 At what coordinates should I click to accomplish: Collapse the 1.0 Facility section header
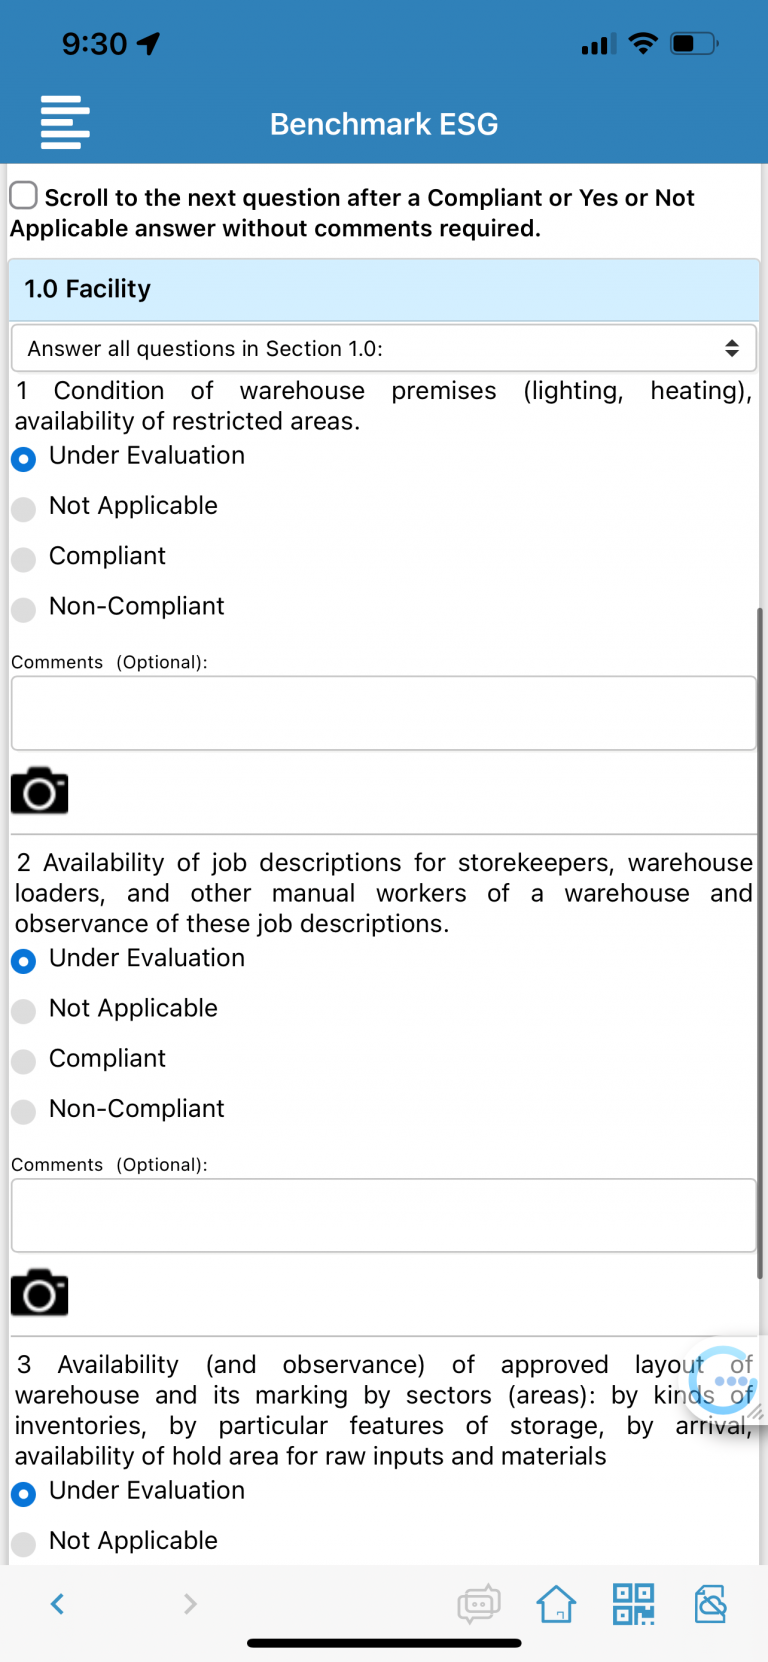coord(384,289)
